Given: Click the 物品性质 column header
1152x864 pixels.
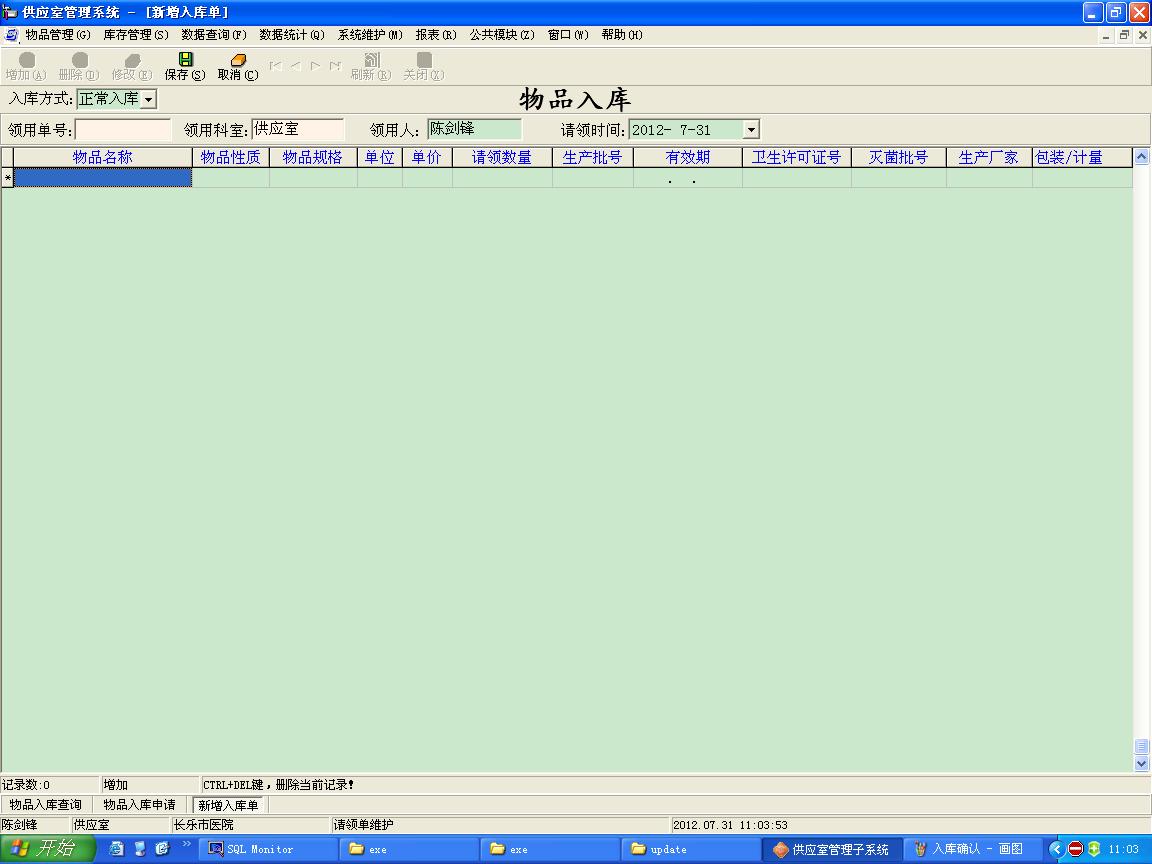Looking at the screenshot, I should (x=231, y=157).
